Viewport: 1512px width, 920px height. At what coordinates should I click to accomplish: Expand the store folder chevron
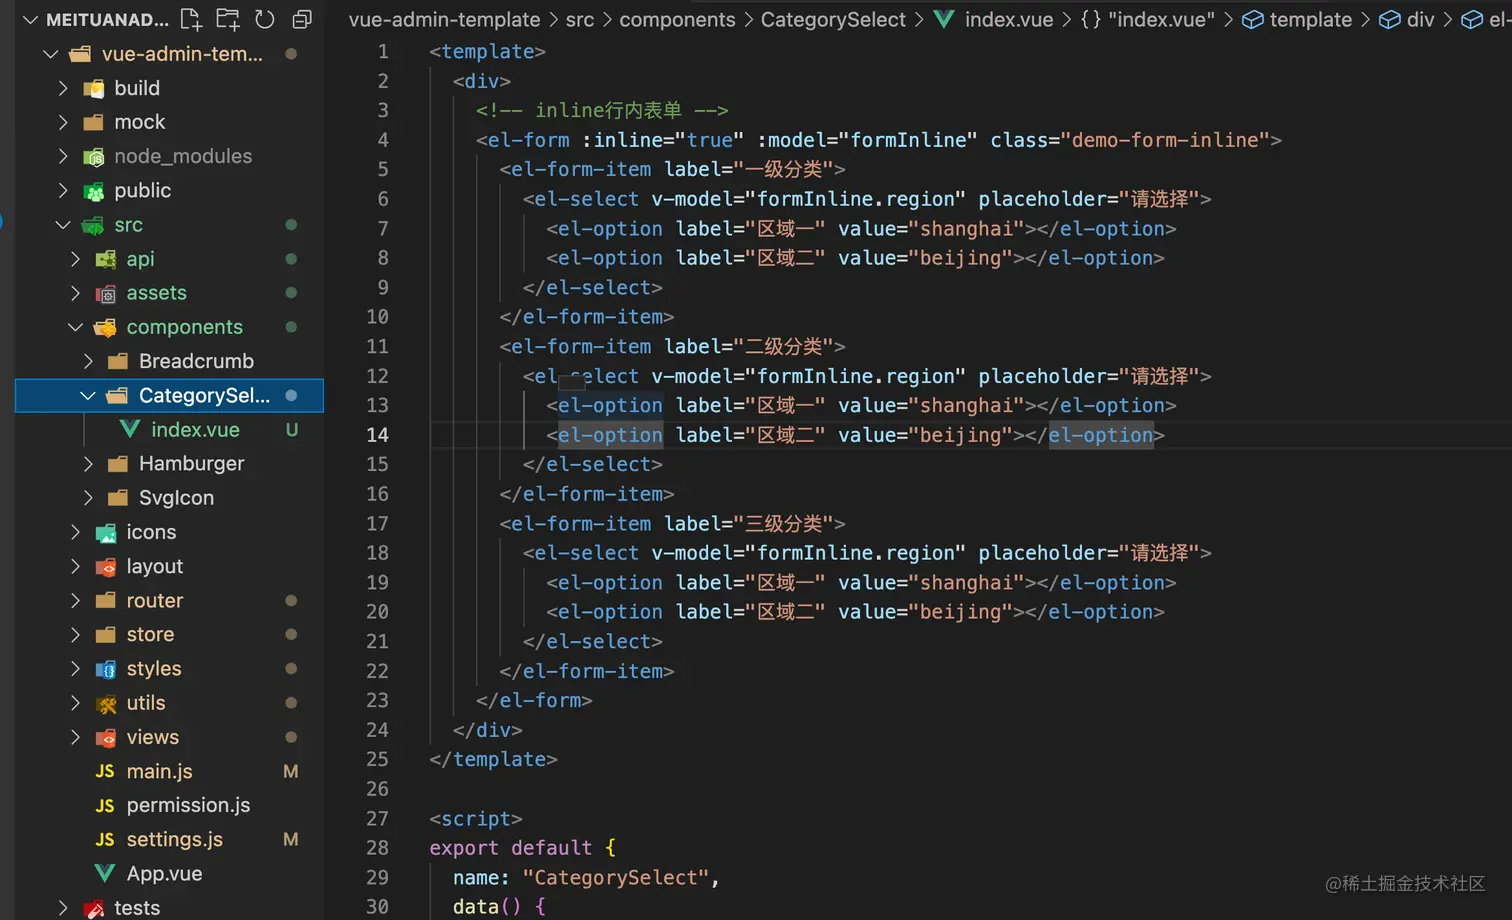75,634
